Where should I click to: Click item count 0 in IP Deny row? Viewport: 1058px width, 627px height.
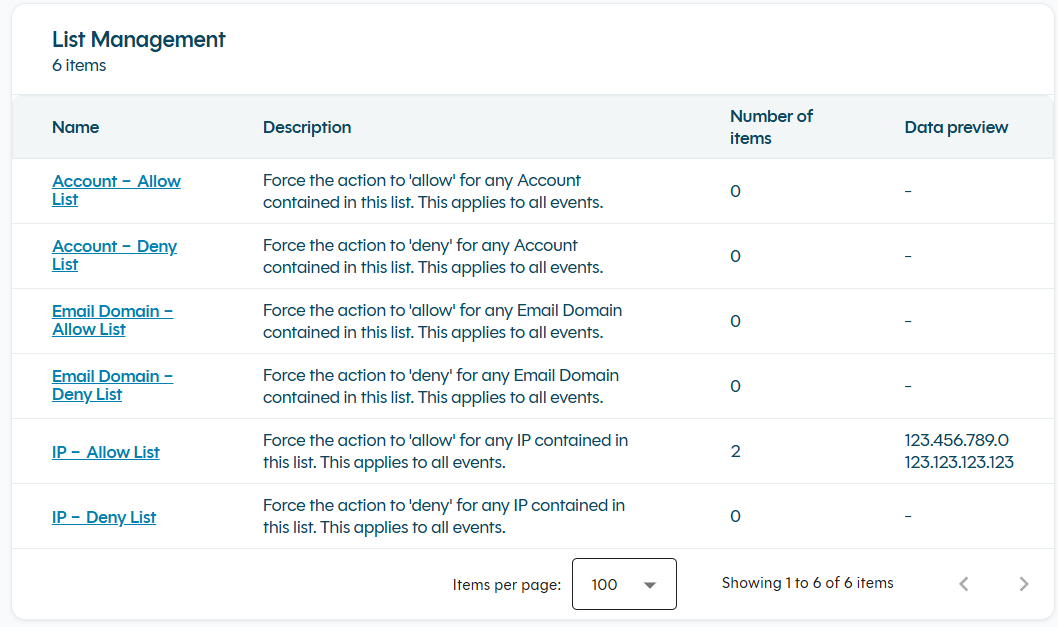click(735, 516)
